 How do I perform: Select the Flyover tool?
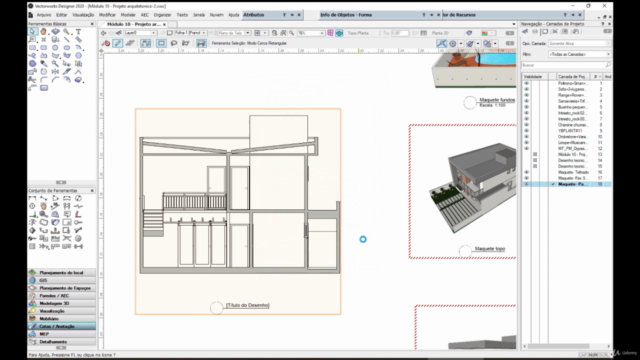pyautogui.click(x=55, y=31)
